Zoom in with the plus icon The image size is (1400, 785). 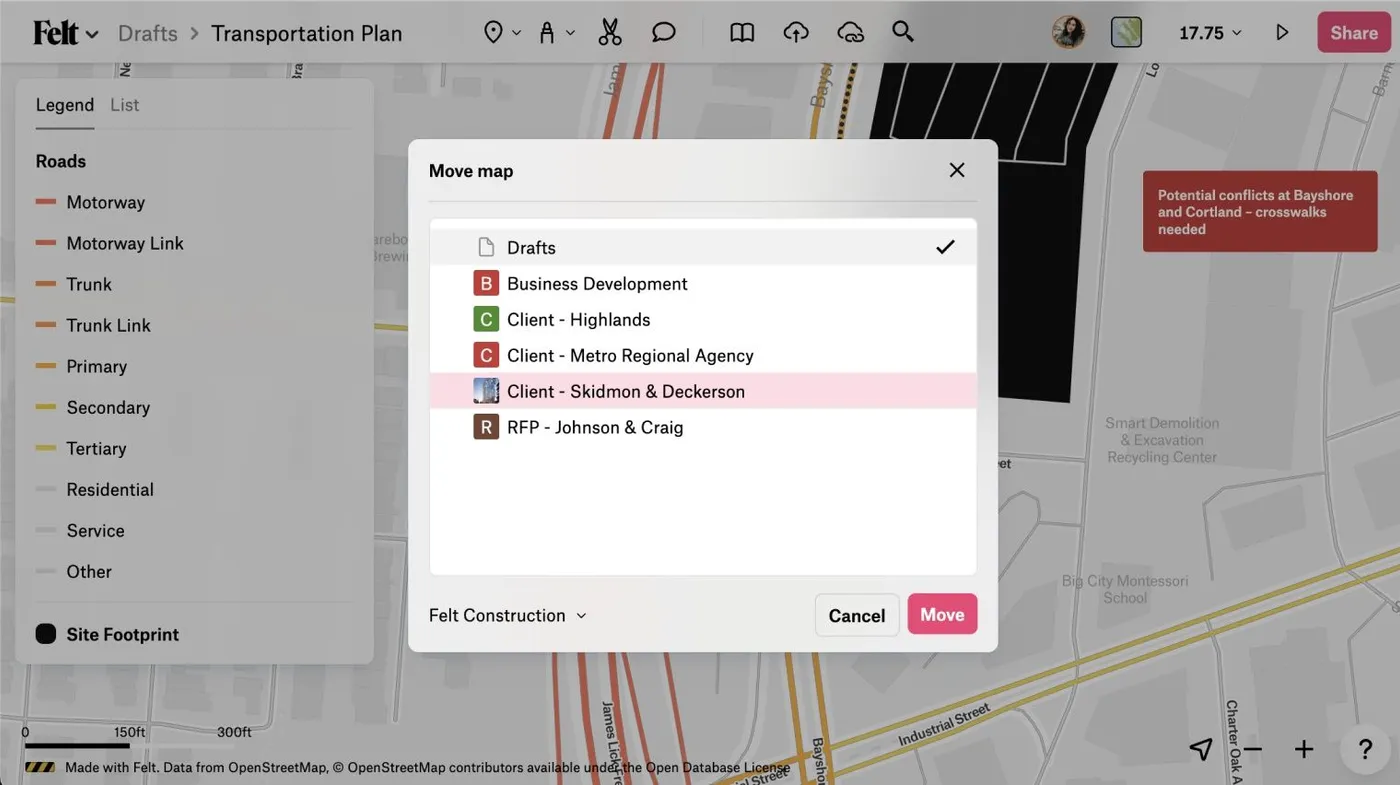pos(1304,749)
